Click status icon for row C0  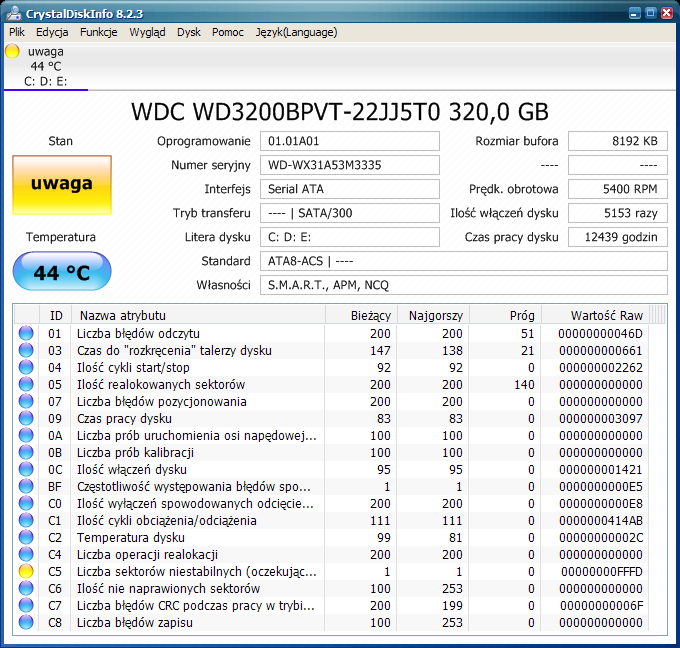(x=26, y=503)
